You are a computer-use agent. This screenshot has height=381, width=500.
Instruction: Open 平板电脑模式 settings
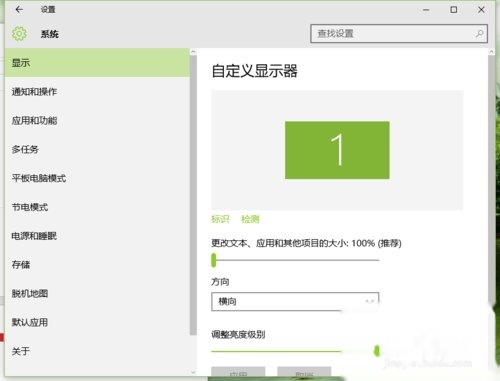tap(97, 178)
